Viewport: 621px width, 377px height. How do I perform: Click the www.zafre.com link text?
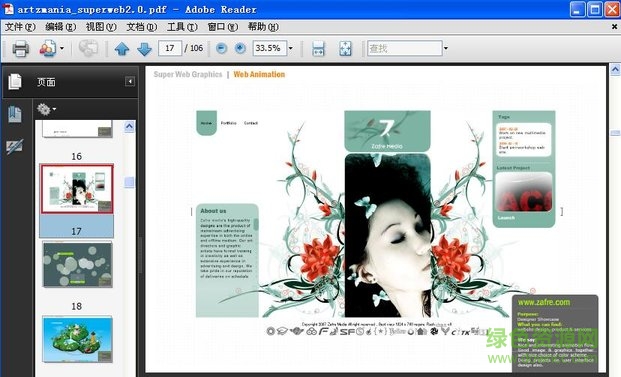pyautogui.click(x=544, y=302)
